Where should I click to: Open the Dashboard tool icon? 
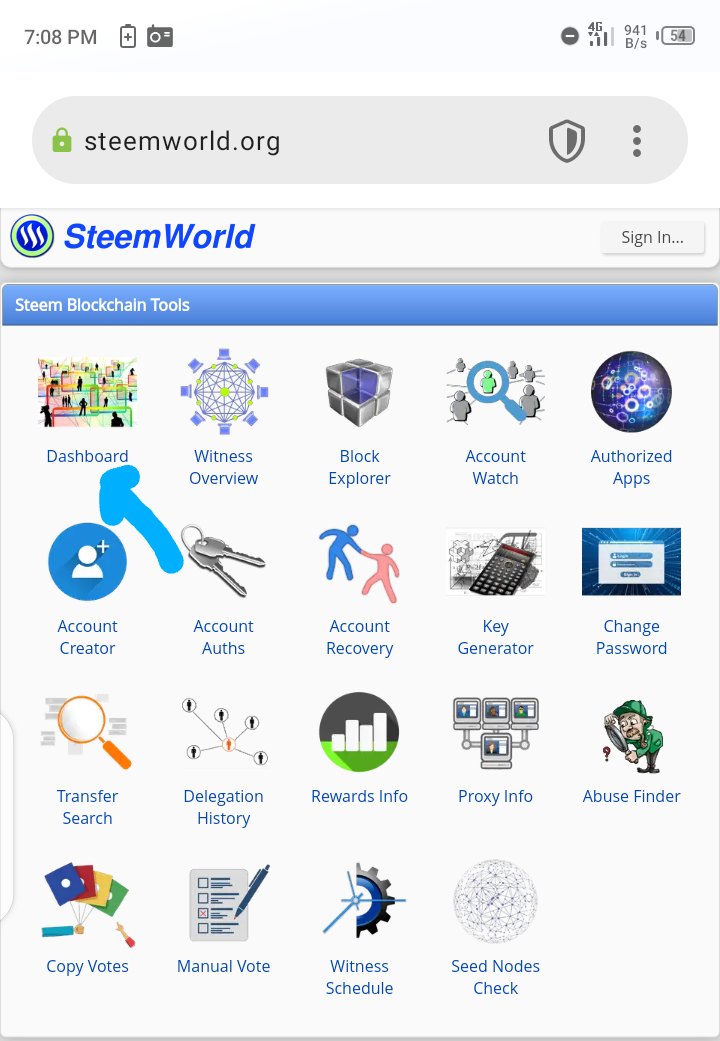pyautogui.click(x=87, y=392)
